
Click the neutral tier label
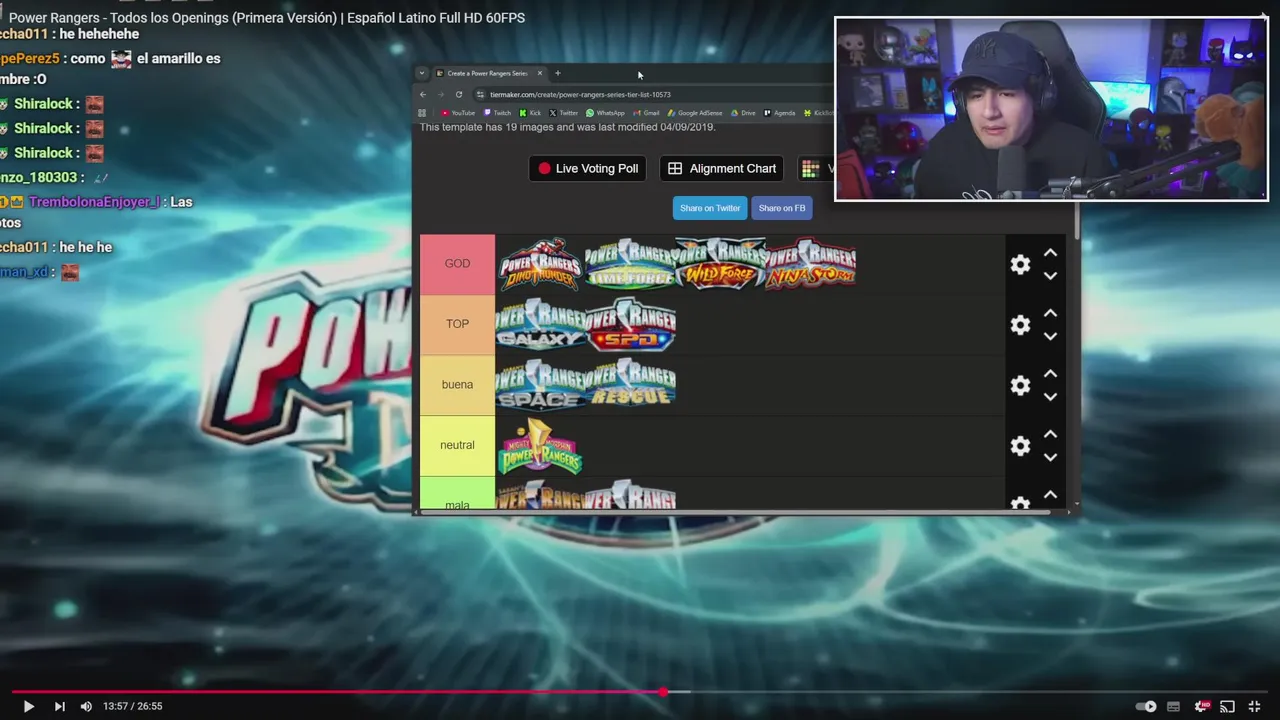[x=457, y=445]
